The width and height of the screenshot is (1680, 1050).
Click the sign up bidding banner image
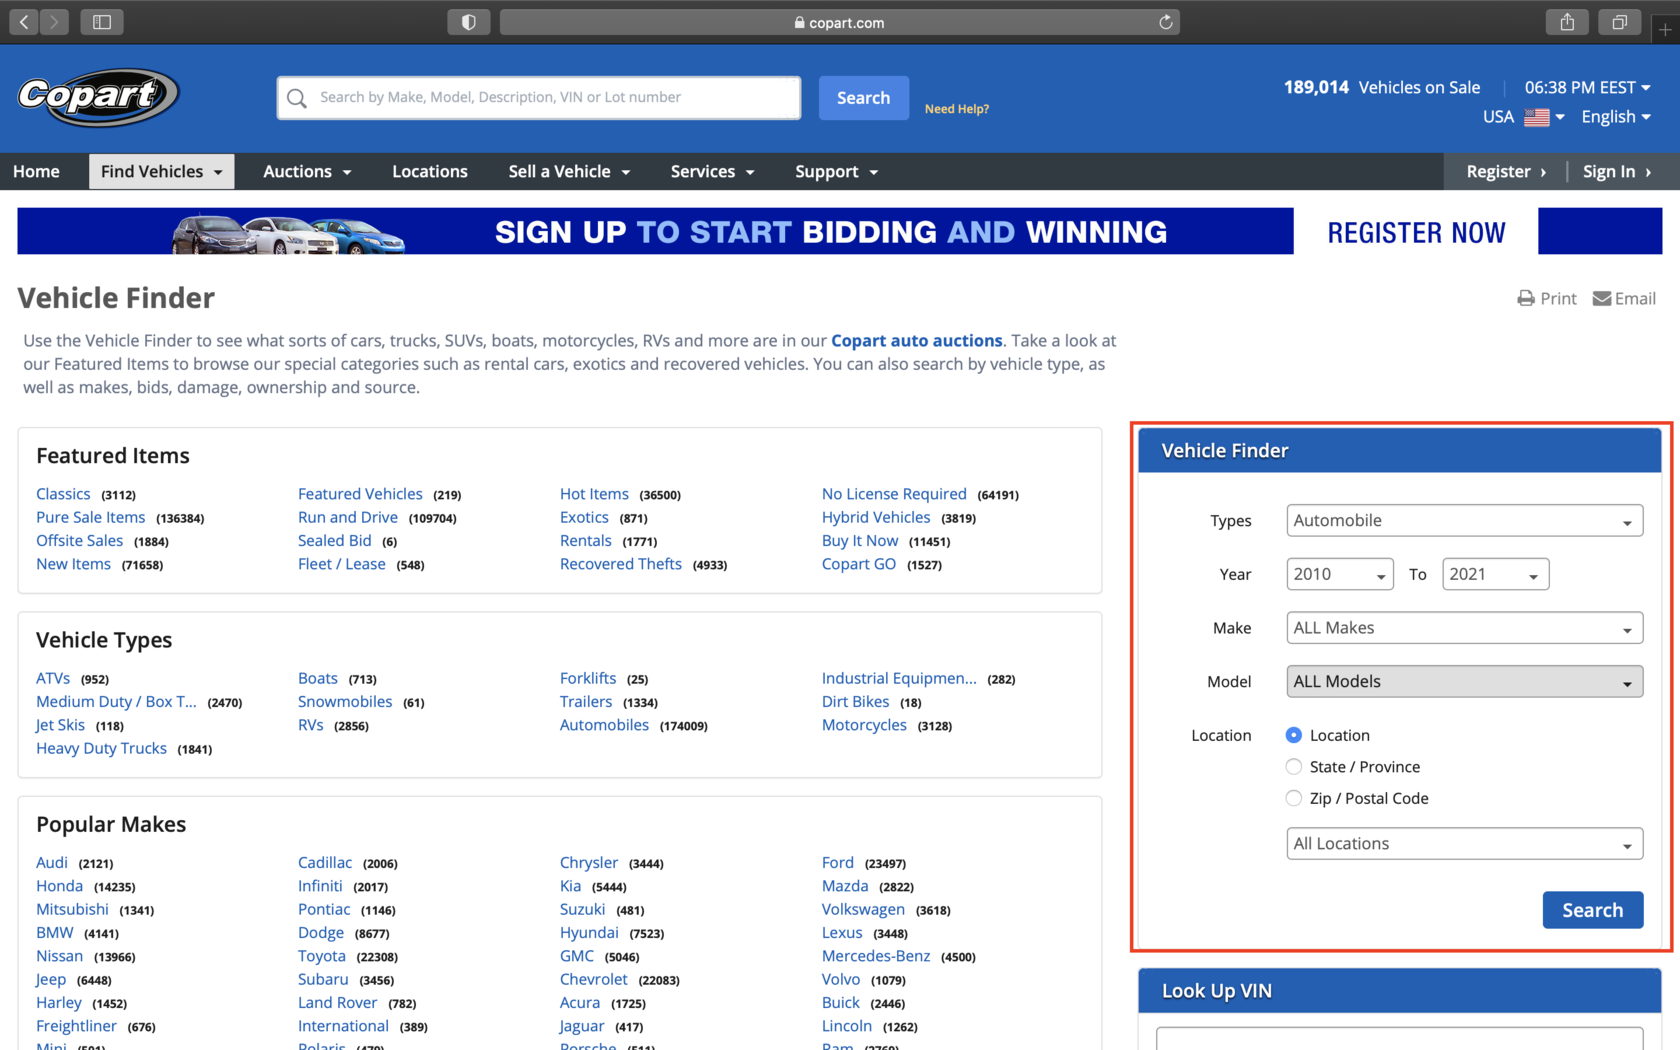pyautogui.click(x=655, y=231)
